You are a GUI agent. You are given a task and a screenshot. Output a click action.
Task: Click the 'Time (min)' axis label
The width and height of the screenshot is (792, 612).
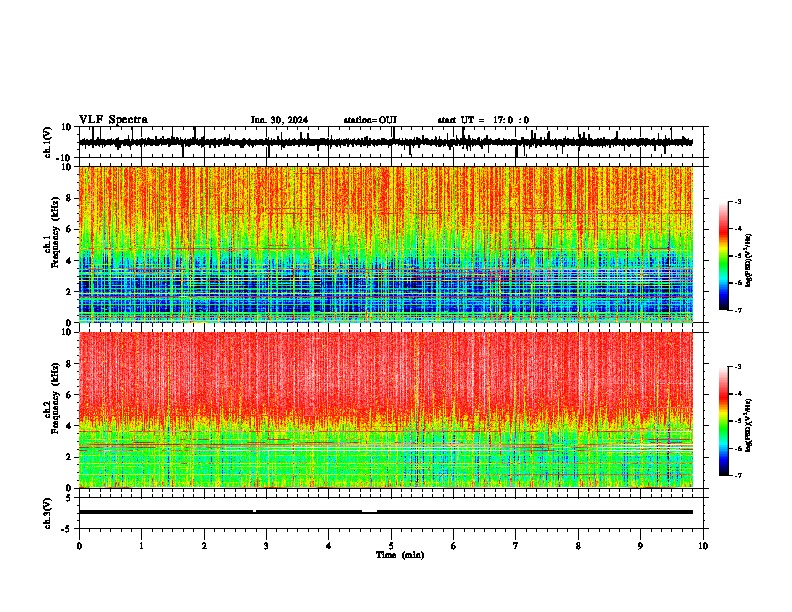point(400,555)
